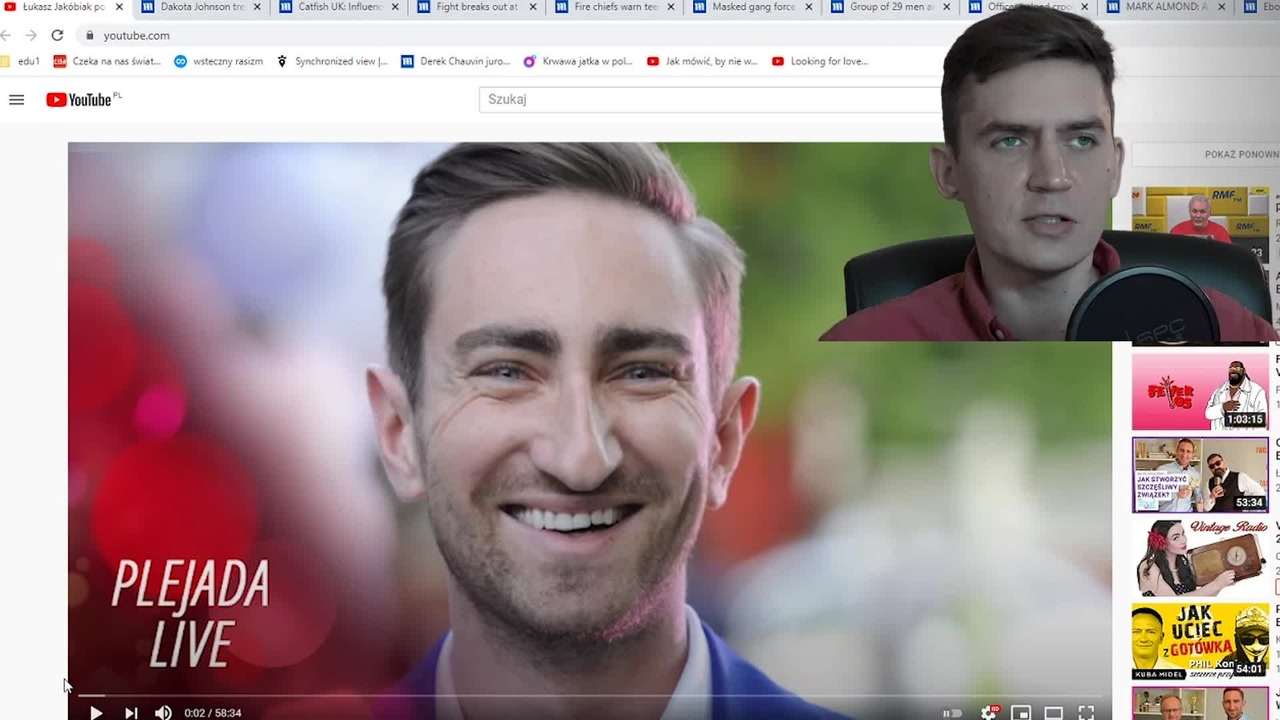Open the Derek Chauvin juro... bookmark
Image resolution: width=1280 pixels, height=720 pixels.
click(456, 61)
